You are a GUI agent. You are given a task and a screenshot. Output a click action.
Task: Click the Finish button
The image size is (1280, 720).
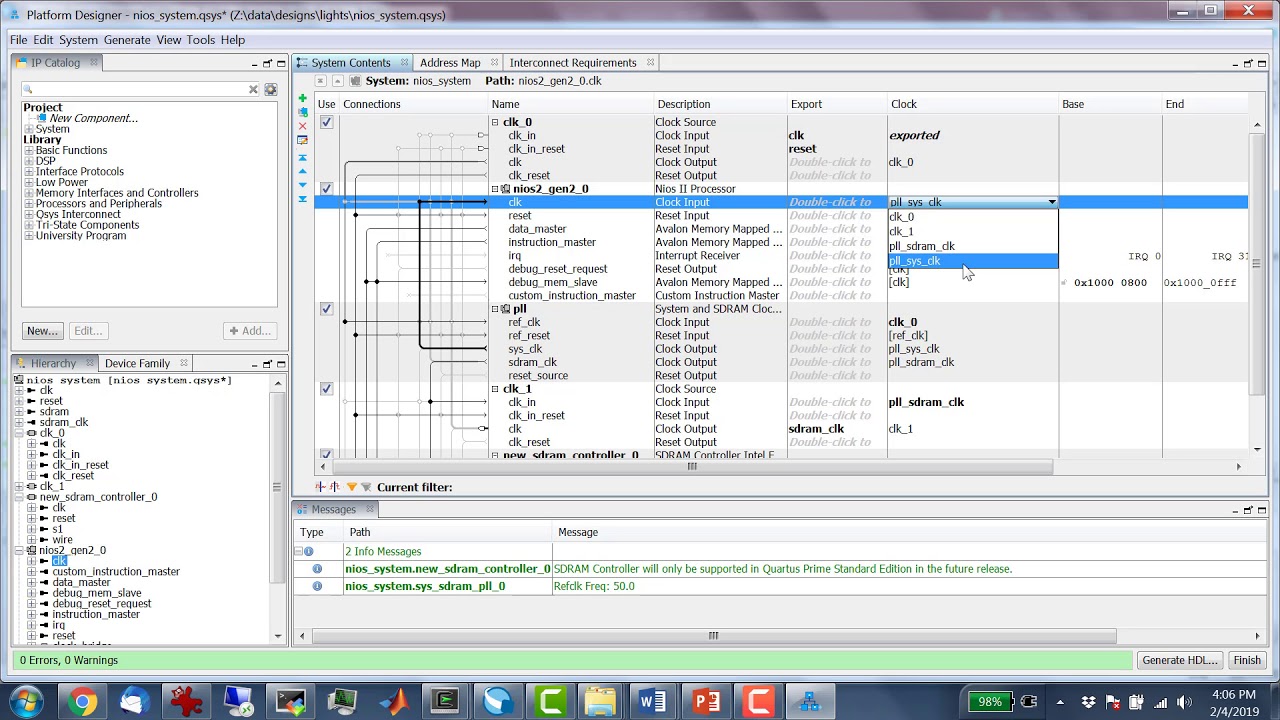[1247, 660]
